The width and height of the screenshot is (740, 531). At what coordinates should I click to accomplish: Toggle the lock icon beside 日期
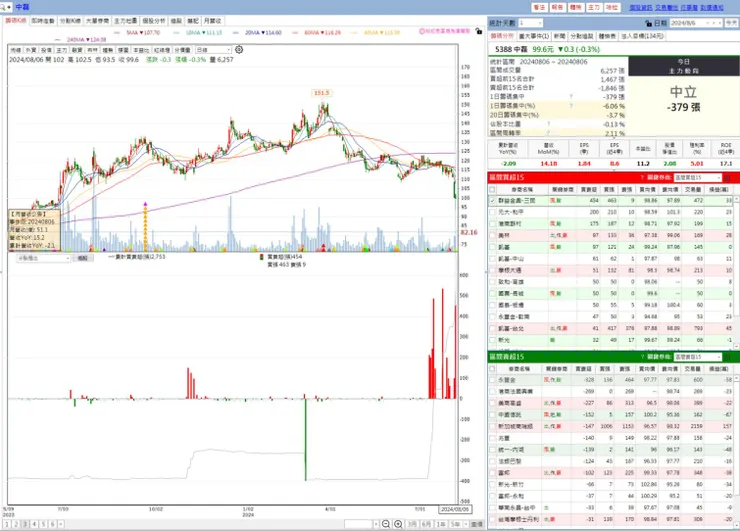[x=648, y=23]
